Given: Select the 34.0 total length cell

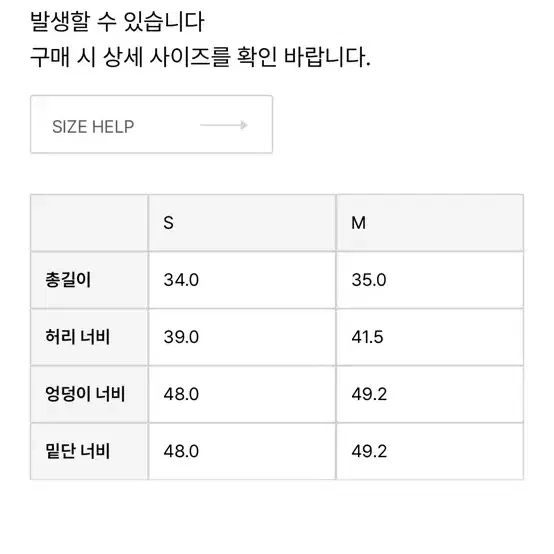Looking at the screenshot, I should (242, 280).
